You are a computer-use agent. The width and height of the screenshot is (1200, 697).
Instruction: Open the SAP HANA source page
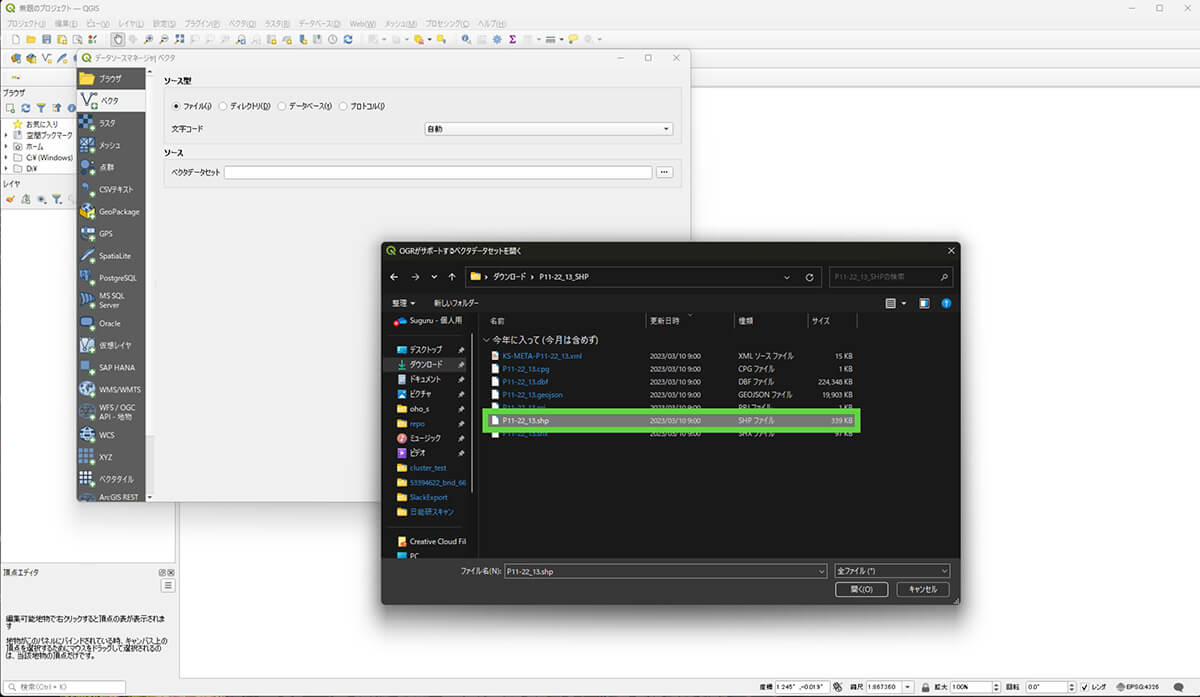pyautogui.click(x=111, y=367)
